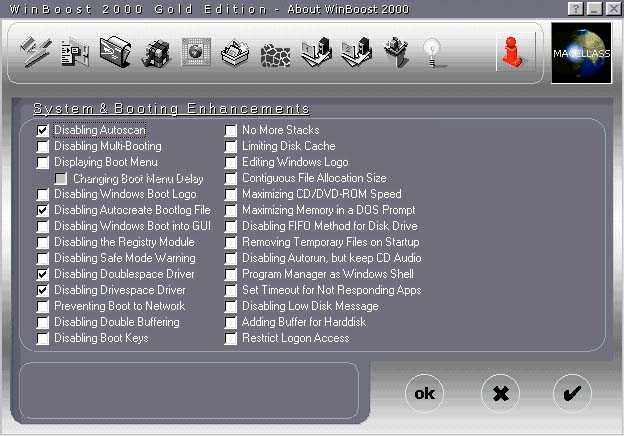
Task: Click the round cross cancel button
Action: point(500,393)
